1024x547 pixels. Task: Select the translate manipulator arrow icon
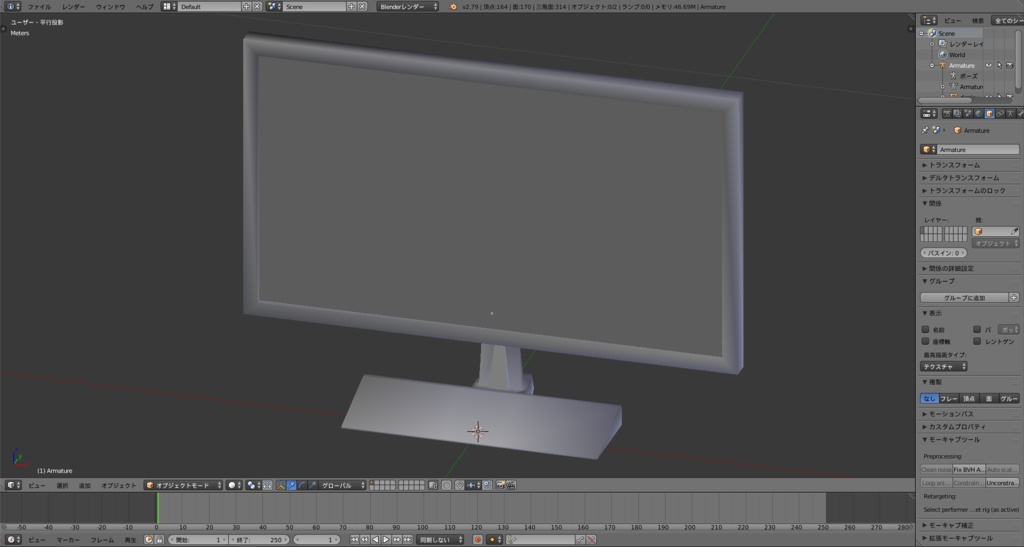point(291,485)
